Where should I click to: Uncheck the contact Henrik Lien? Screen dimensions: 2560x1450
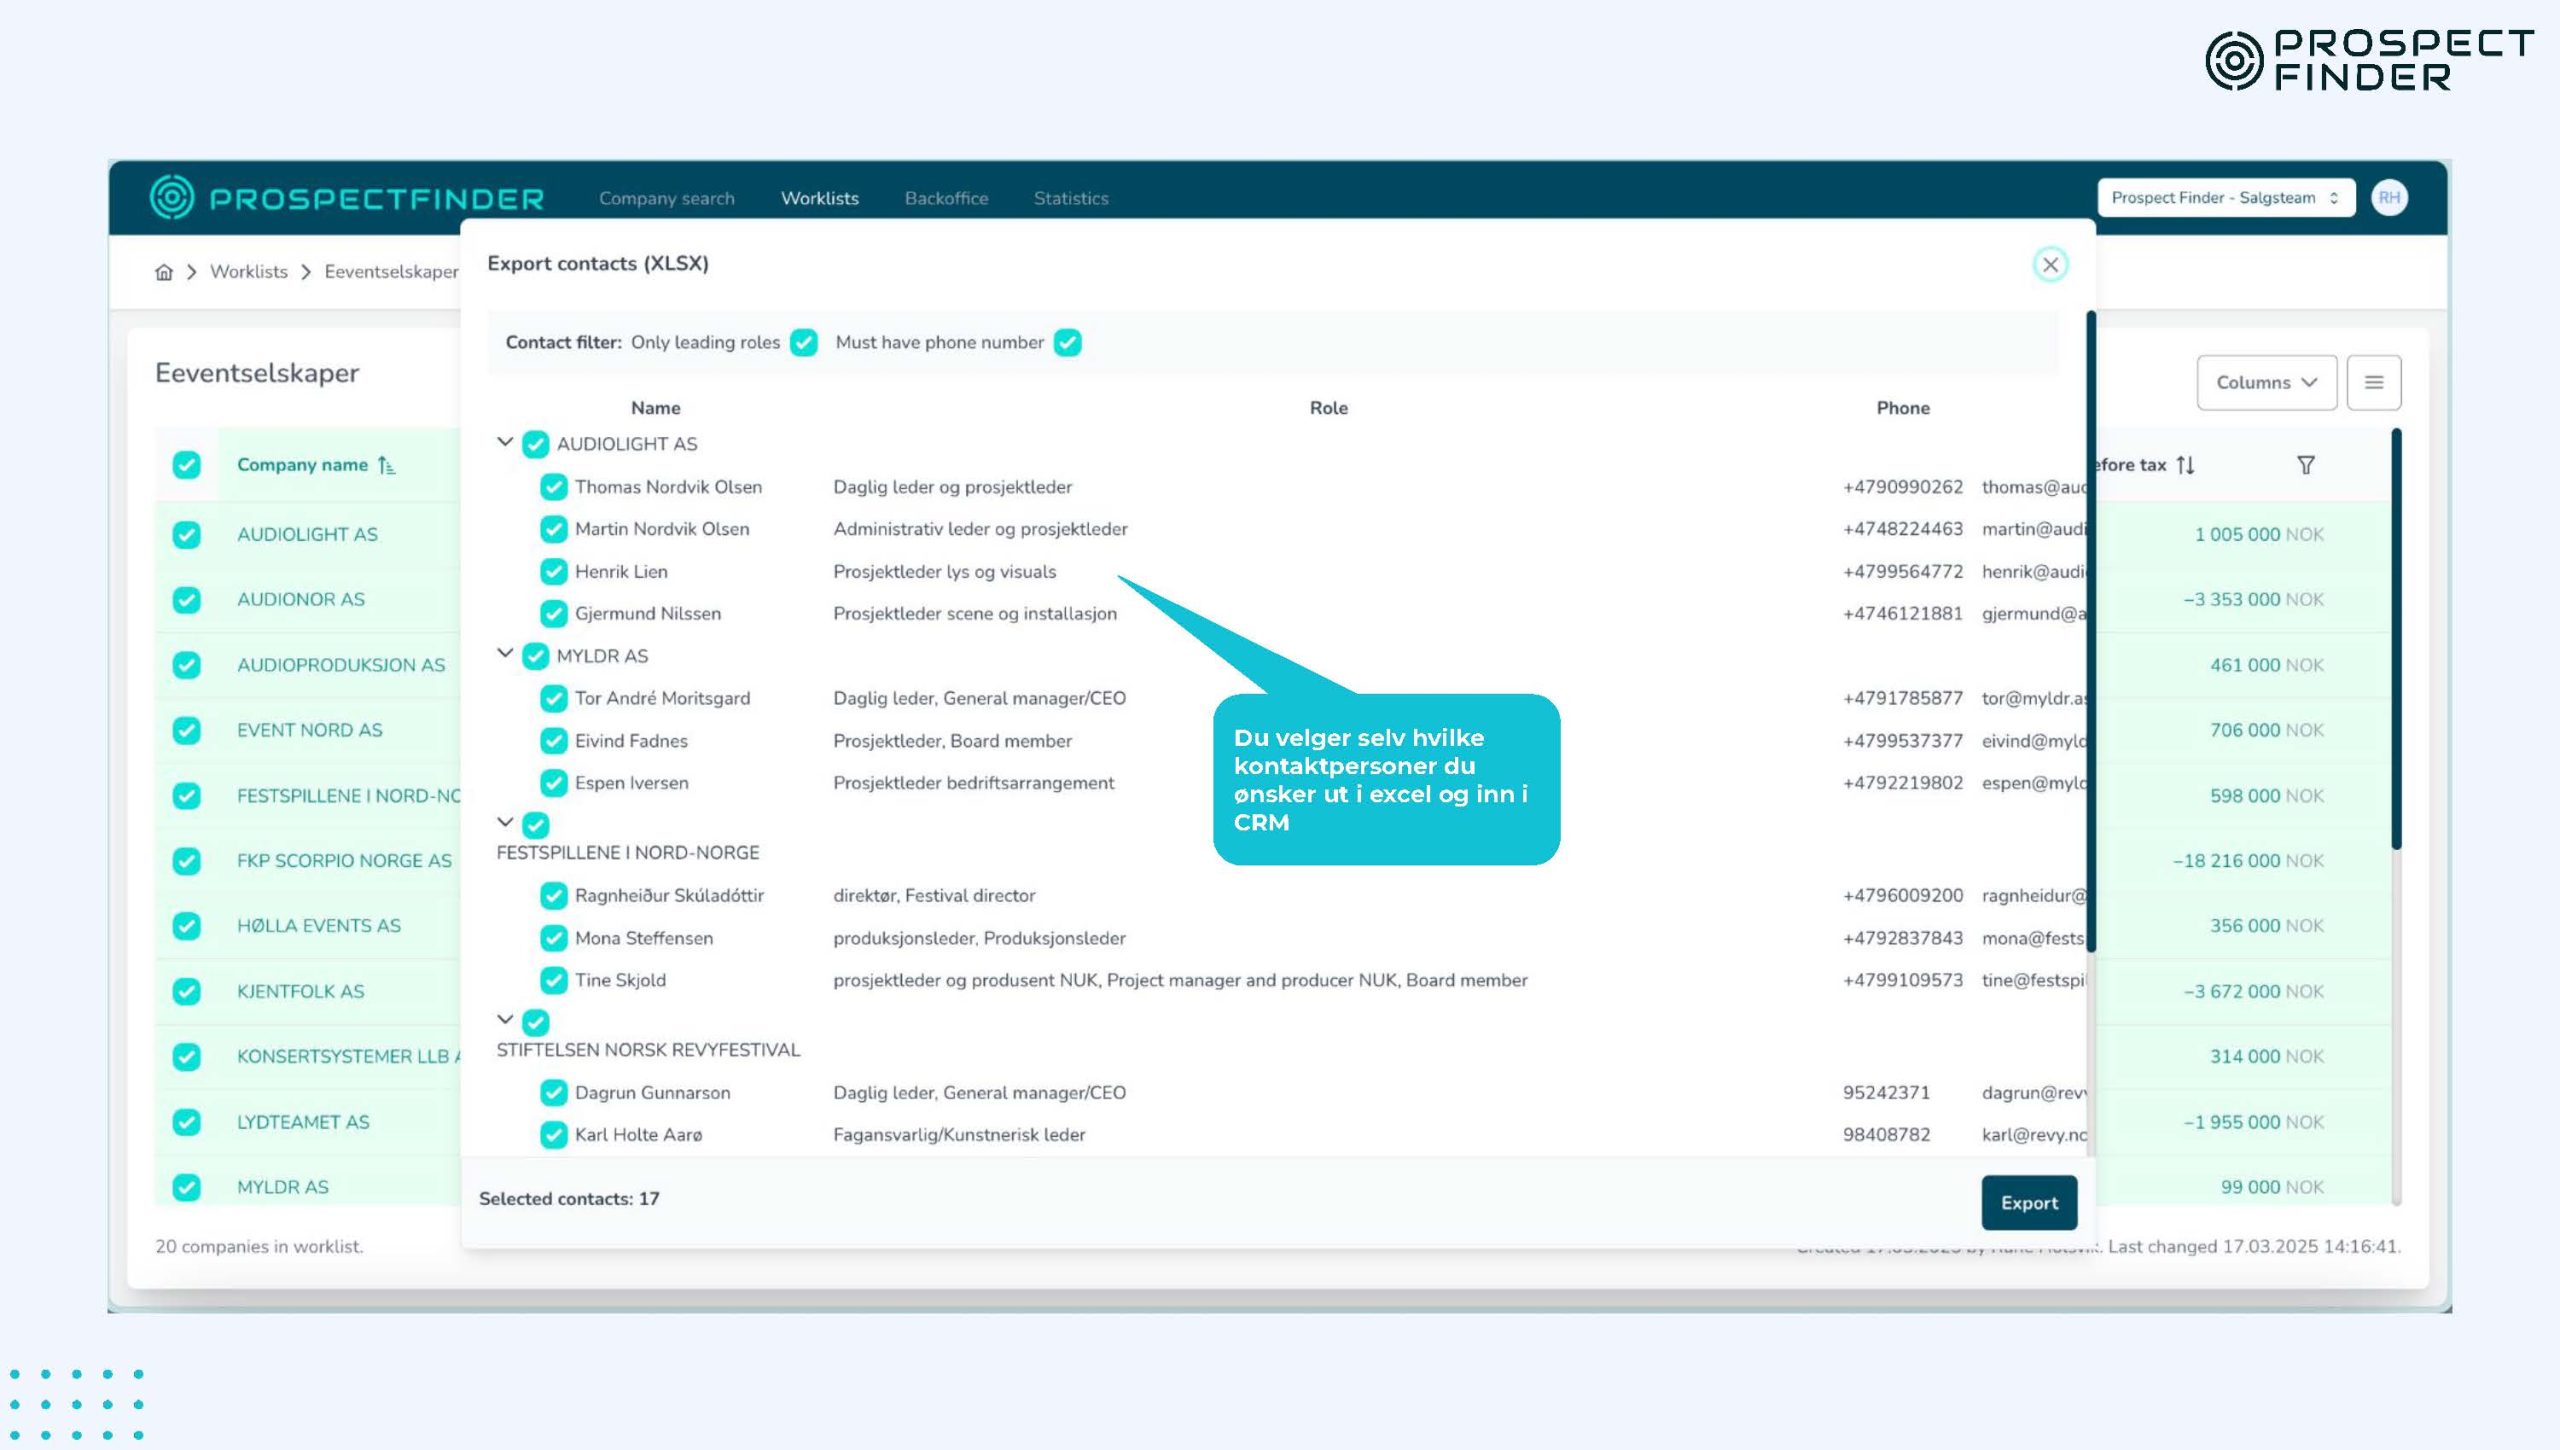pyautogui.click(x=553, y=572)
